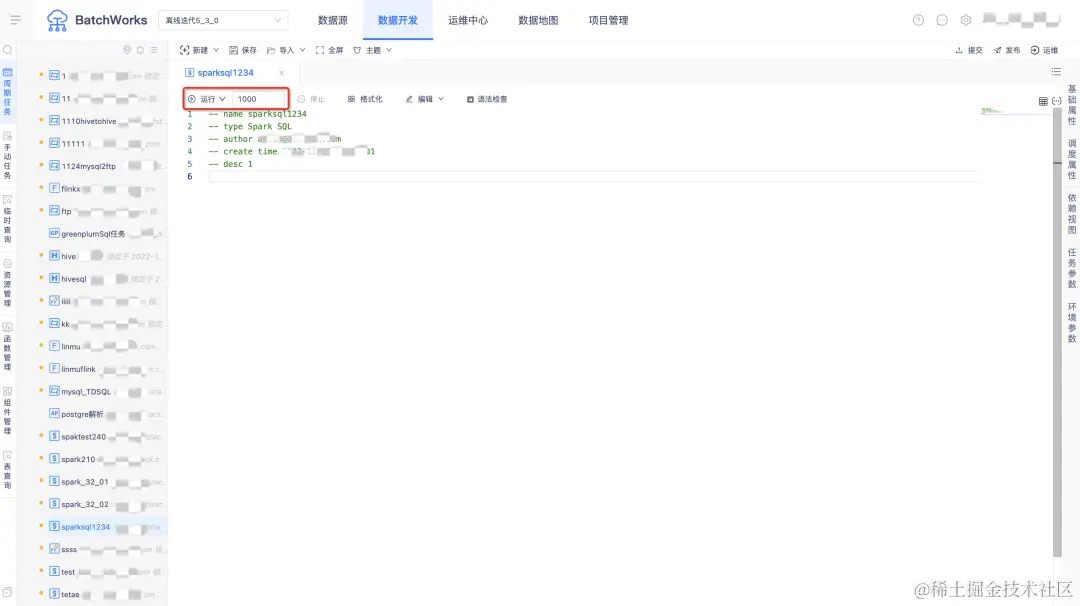Click the row limit input showing 1000
Image resolution: width=1080 pixels, height=606 pixels.
[x=258, y=99]
